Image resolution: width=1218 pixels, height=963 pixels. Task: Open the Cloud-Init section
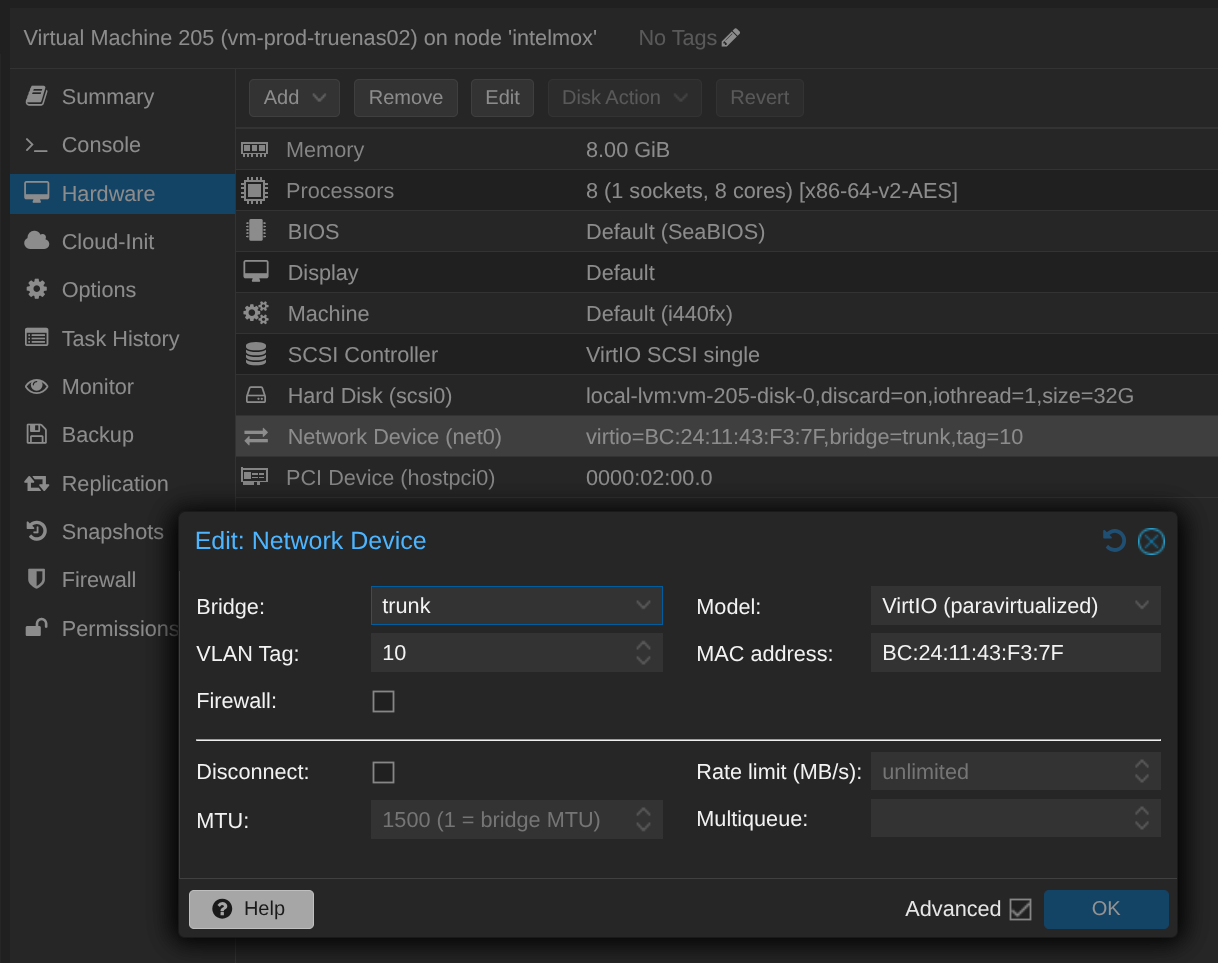point(107,242)
